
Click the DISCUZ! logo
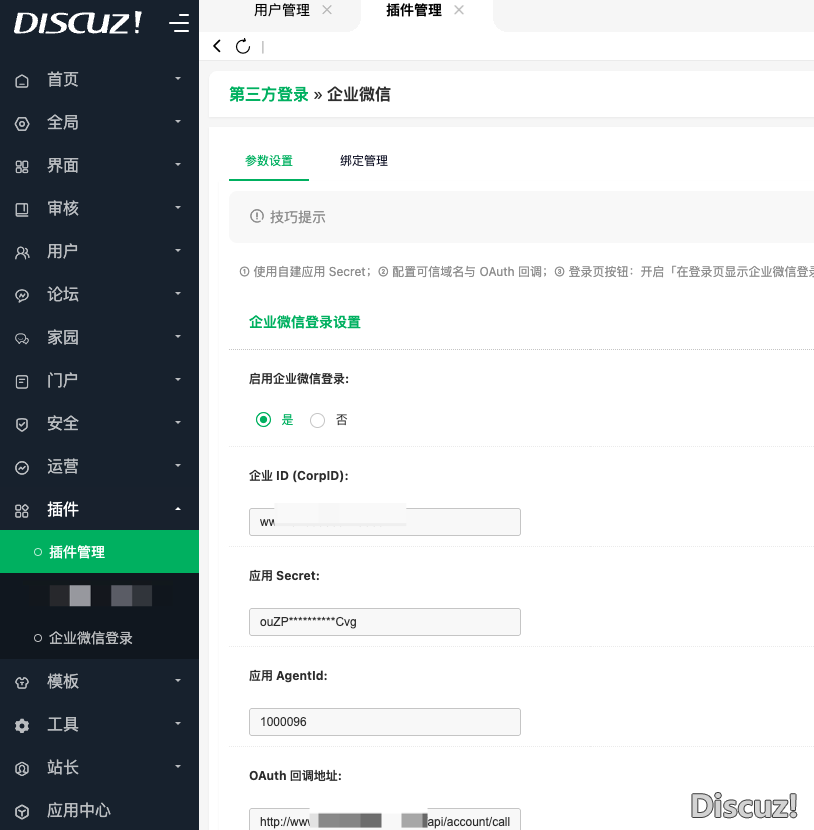78,23
